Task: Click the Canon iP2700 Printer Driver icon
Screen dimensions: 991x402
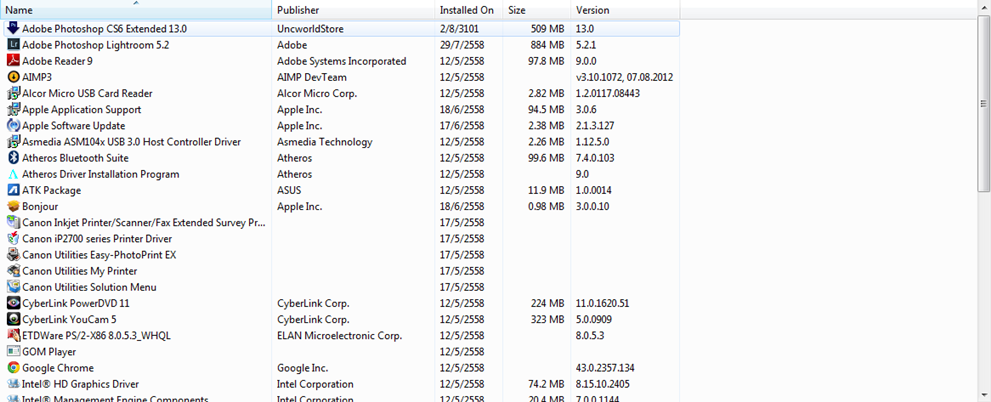Action: pyautogui.click(x=13, y=238)
